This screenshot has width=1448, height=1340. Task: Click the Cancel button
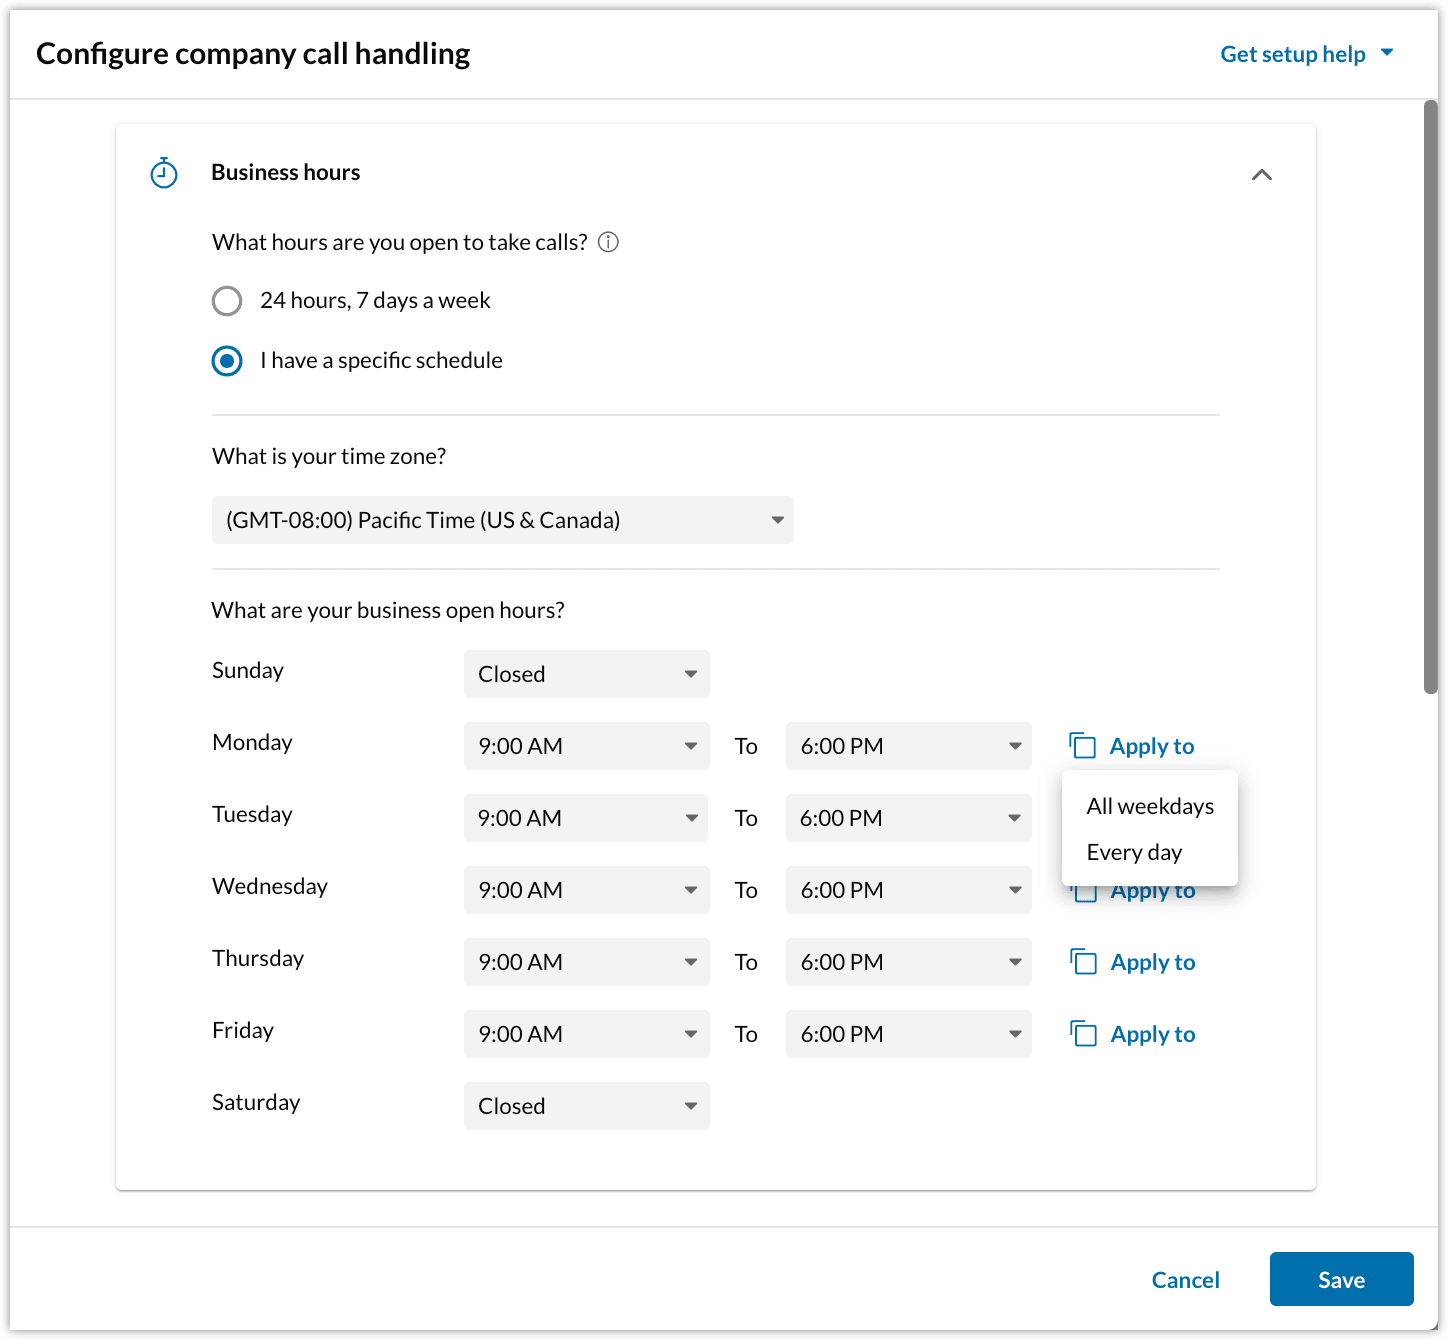pos(1185,1279)
